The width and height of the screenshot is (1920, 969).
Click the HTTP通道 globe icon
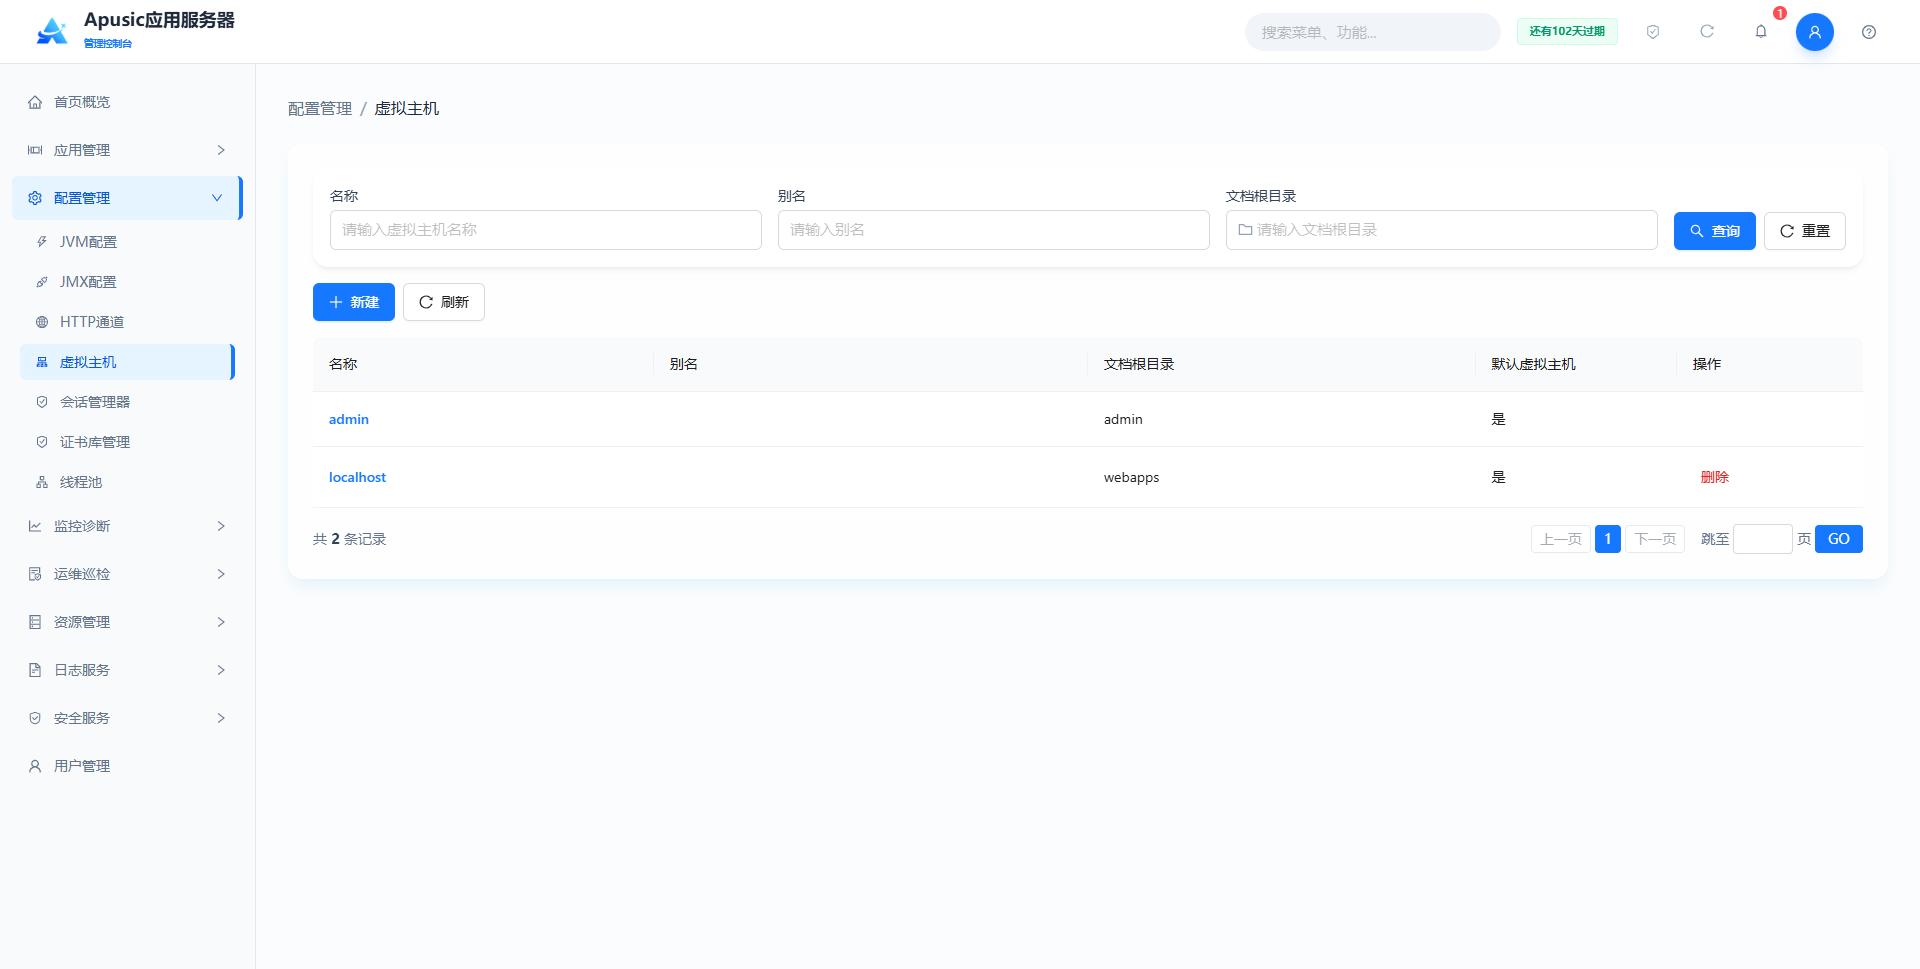(42, 322)
